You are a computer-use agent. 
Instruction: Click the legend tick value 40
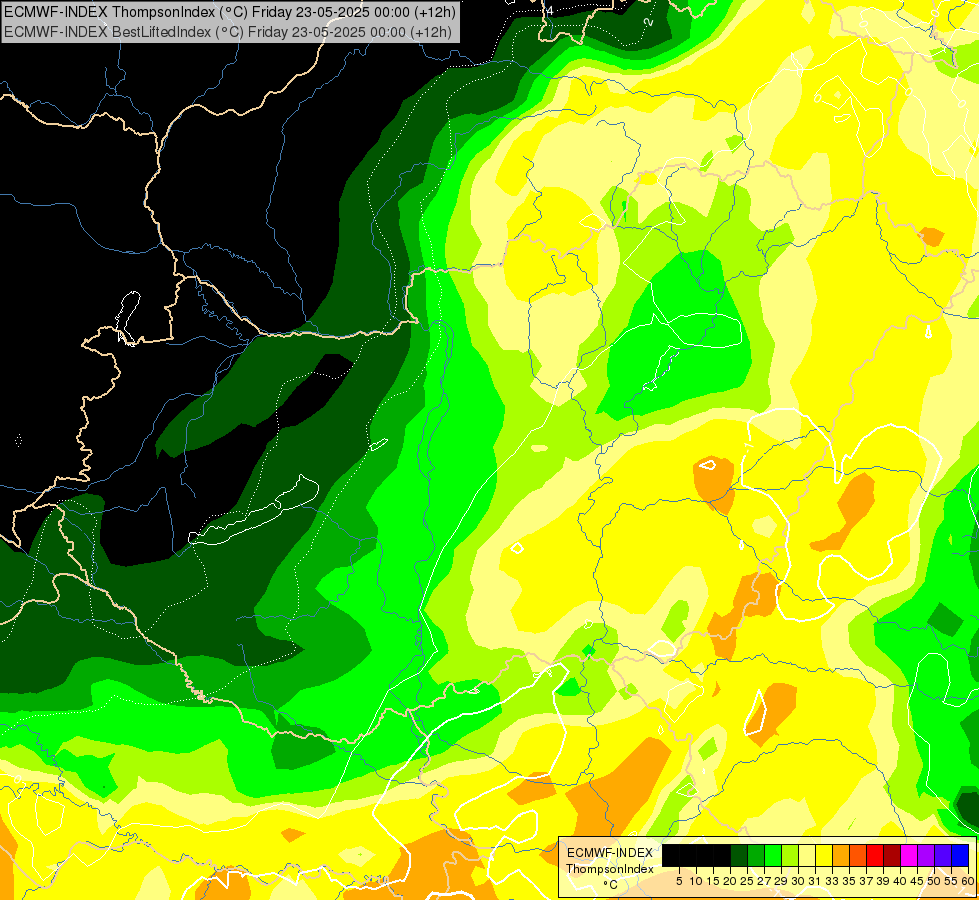point(900,881)
